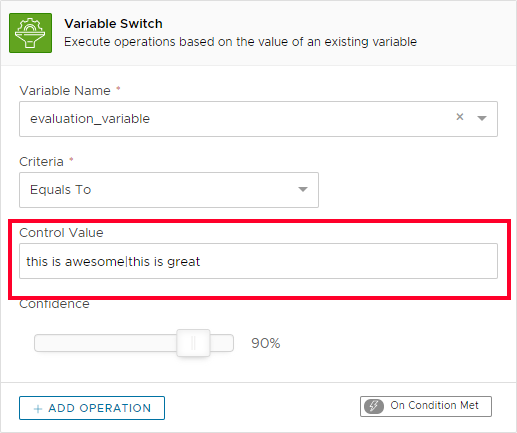The image size is (517, 433).
Task: Toggle the On Condition Met switch
Action: (x=426, y=406)
